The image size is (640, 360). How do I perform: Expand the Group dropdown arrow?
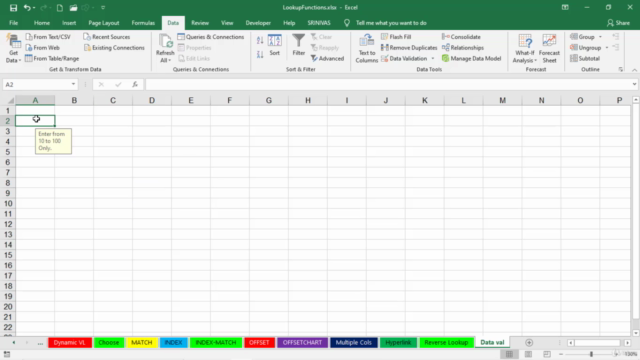(x=600, y=37)
